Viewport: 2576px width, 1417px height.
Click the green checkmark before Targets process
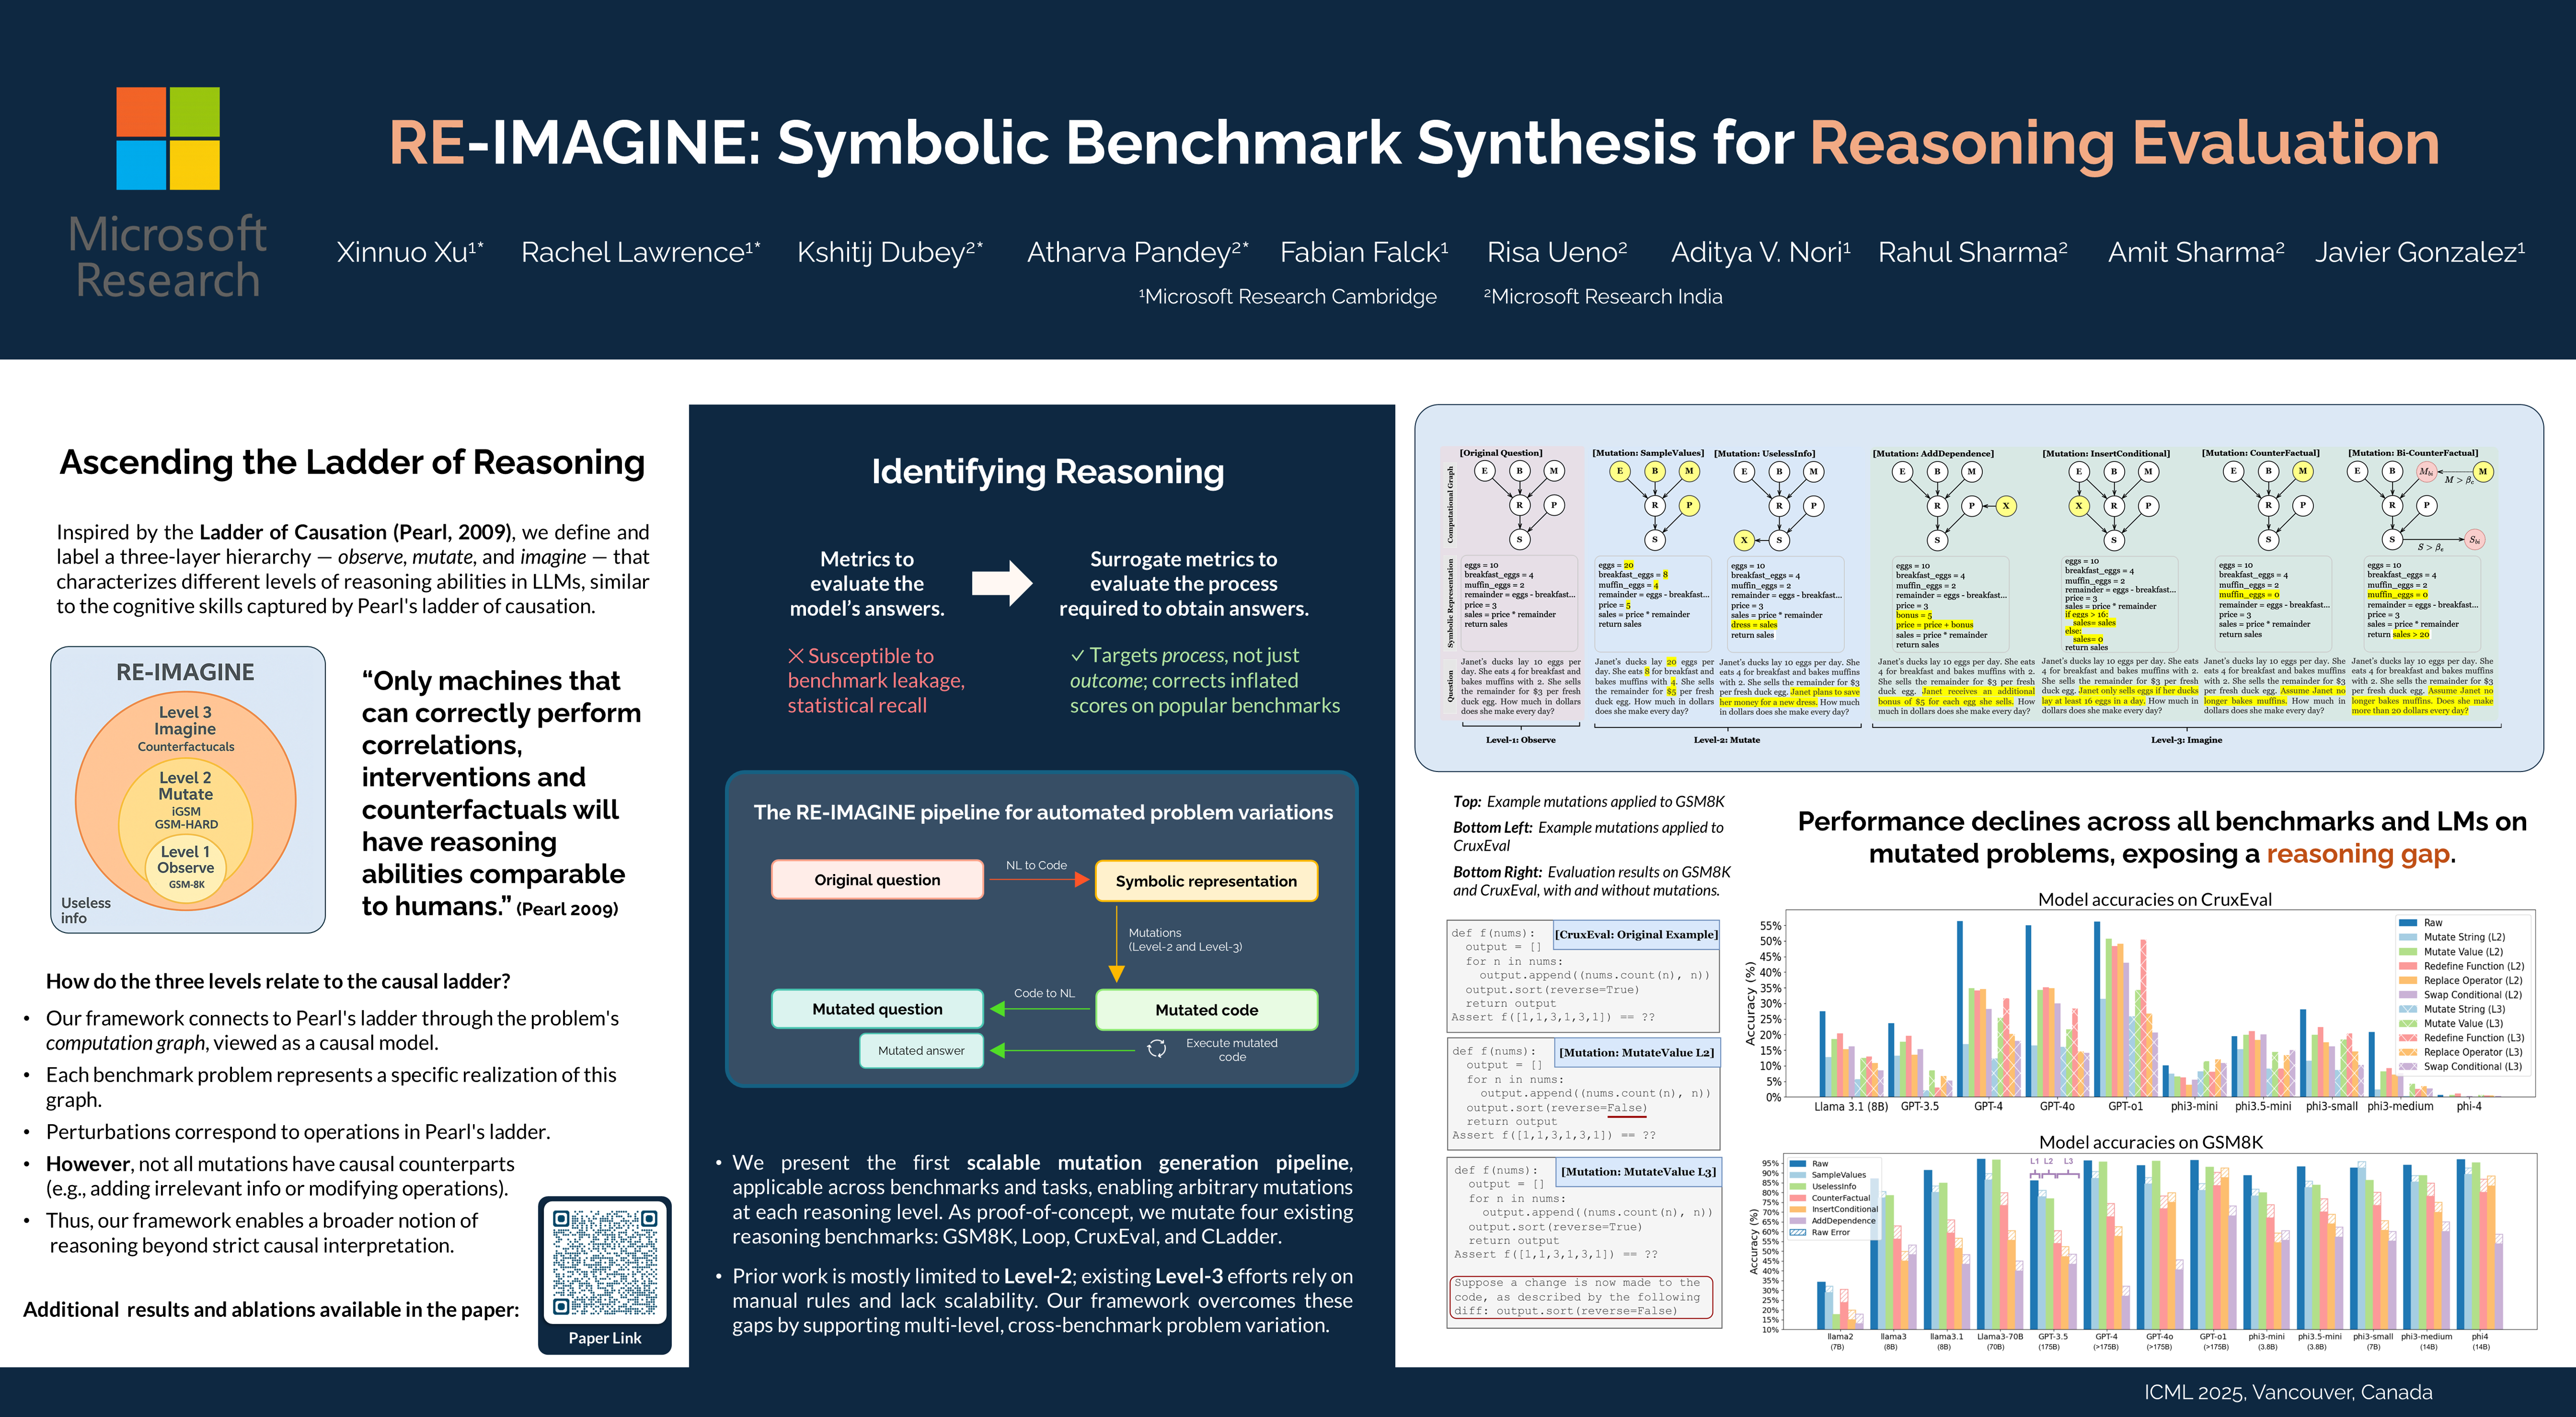[x=1077, y=656]
